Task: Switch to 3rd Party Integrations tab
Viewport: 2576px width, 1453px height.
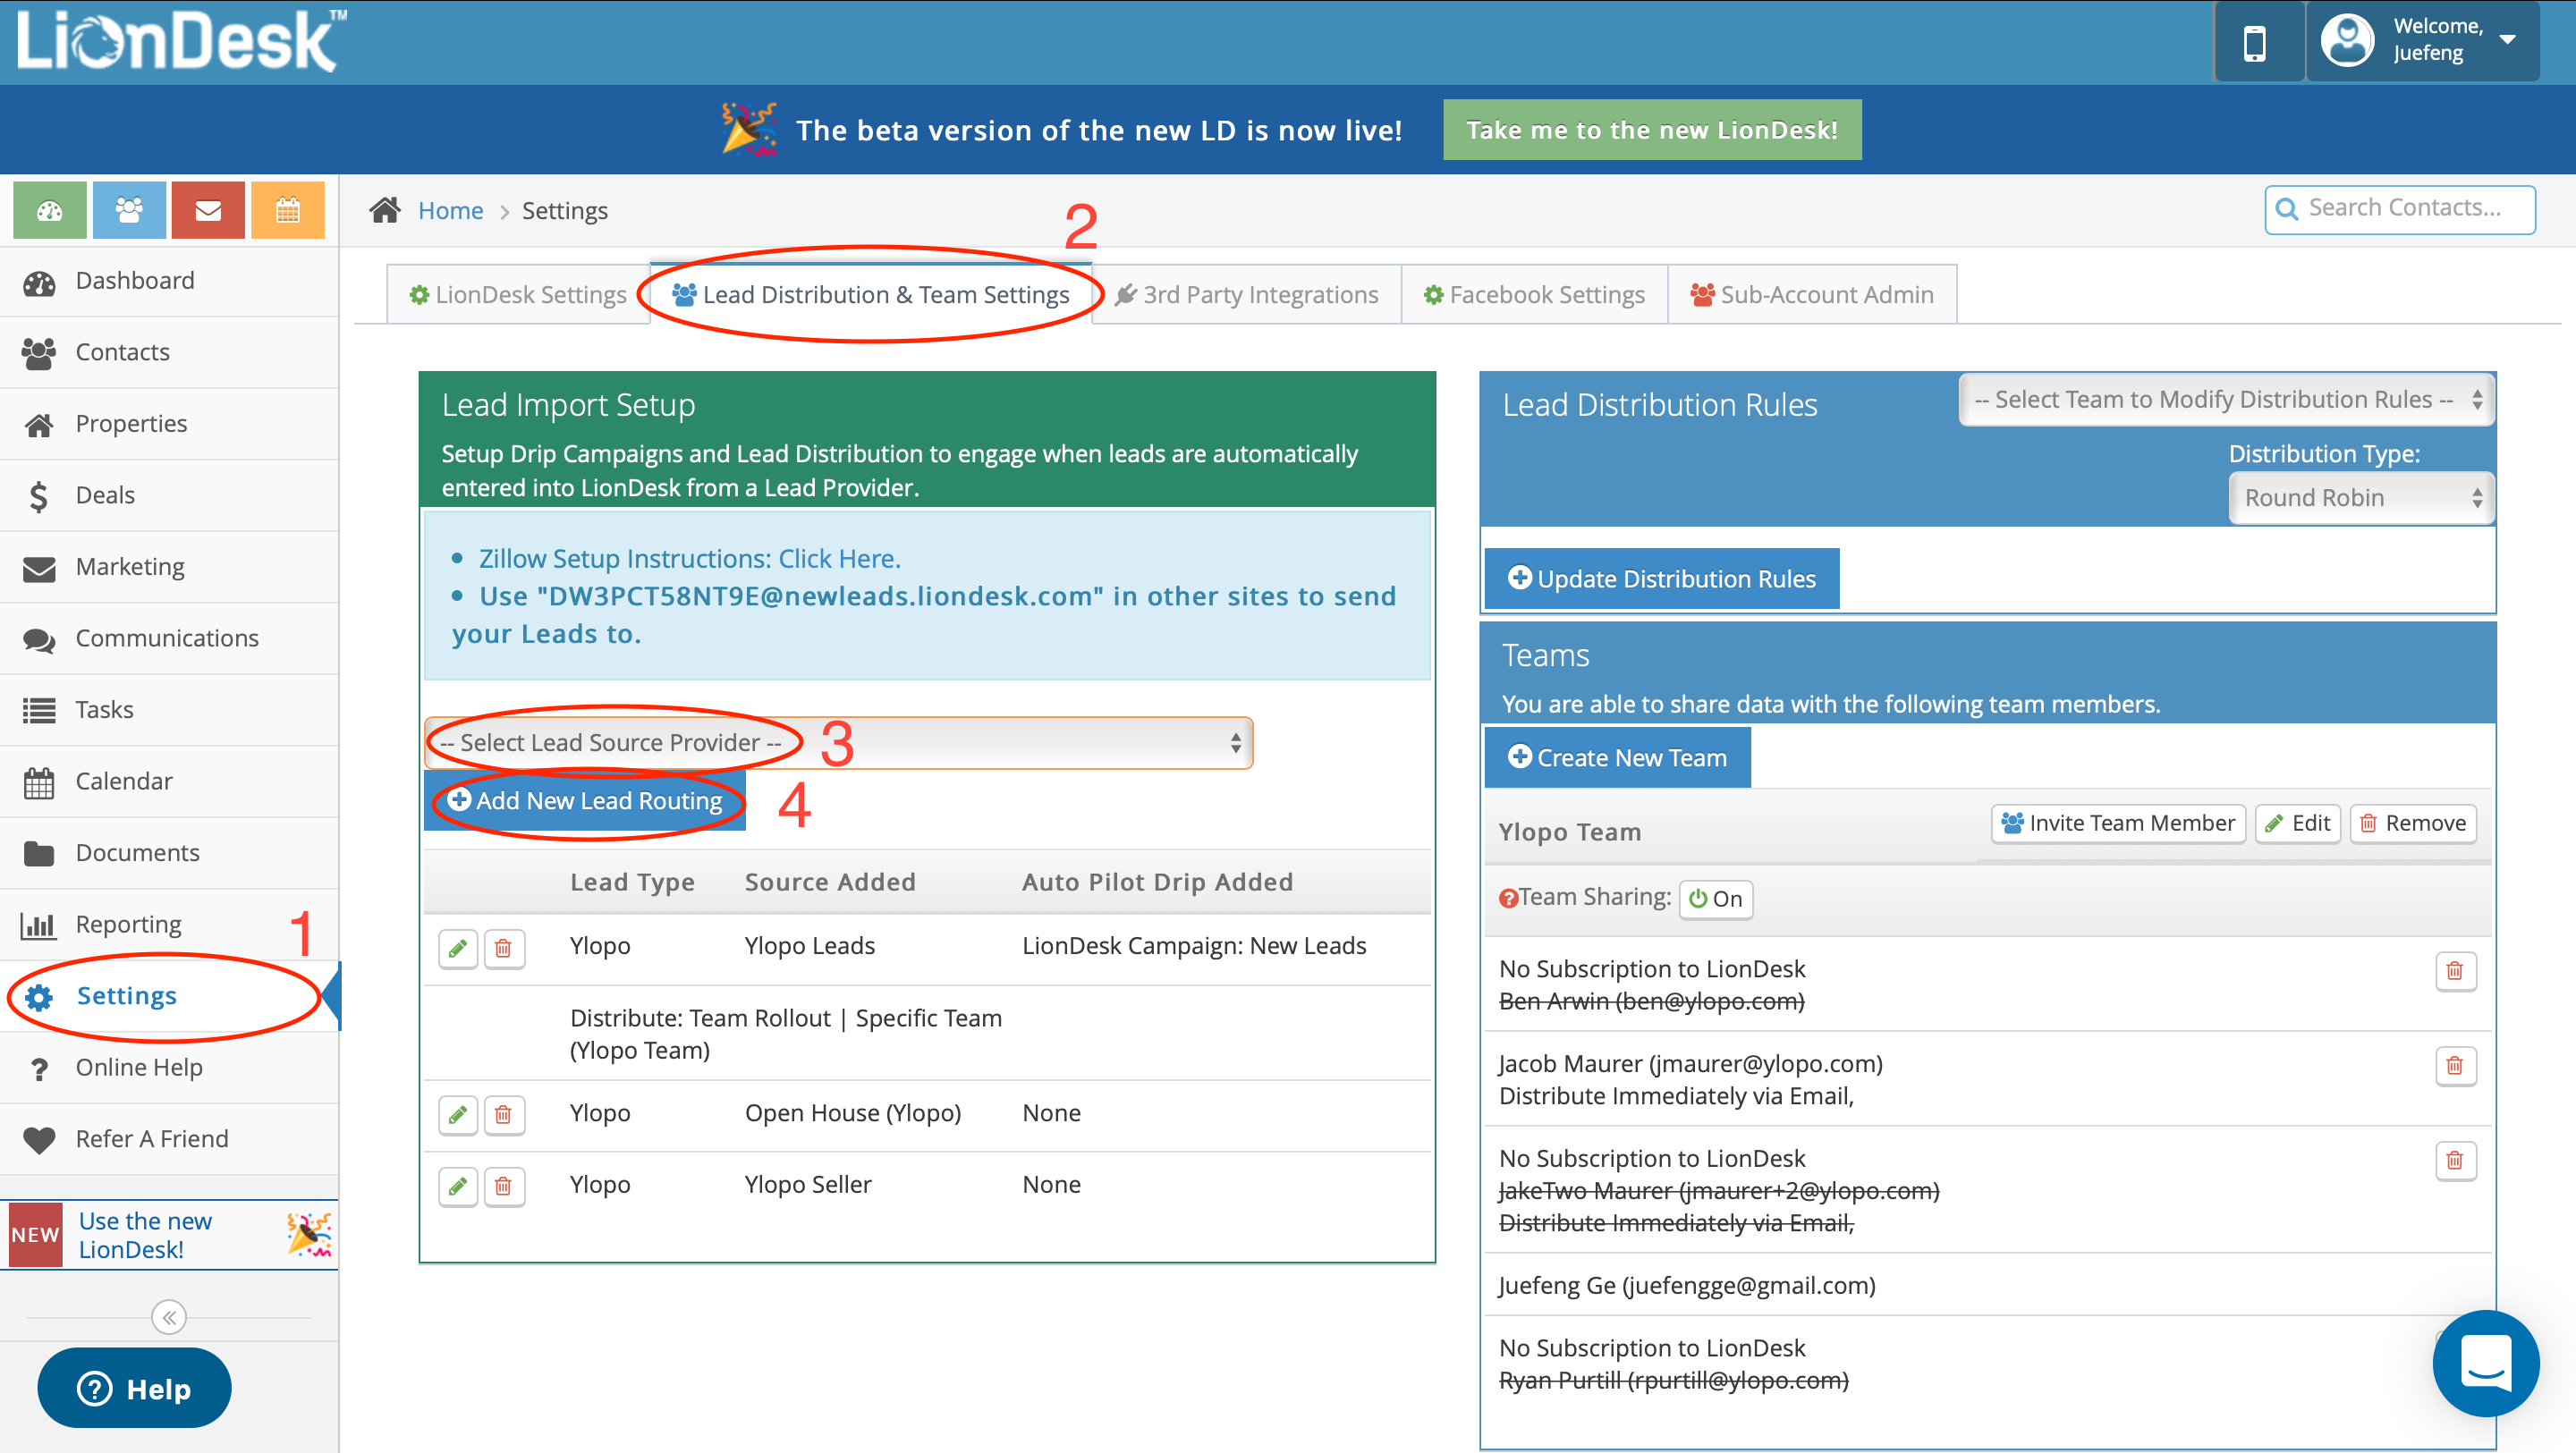Action: pyautogui.click(x=1247, y=294)
